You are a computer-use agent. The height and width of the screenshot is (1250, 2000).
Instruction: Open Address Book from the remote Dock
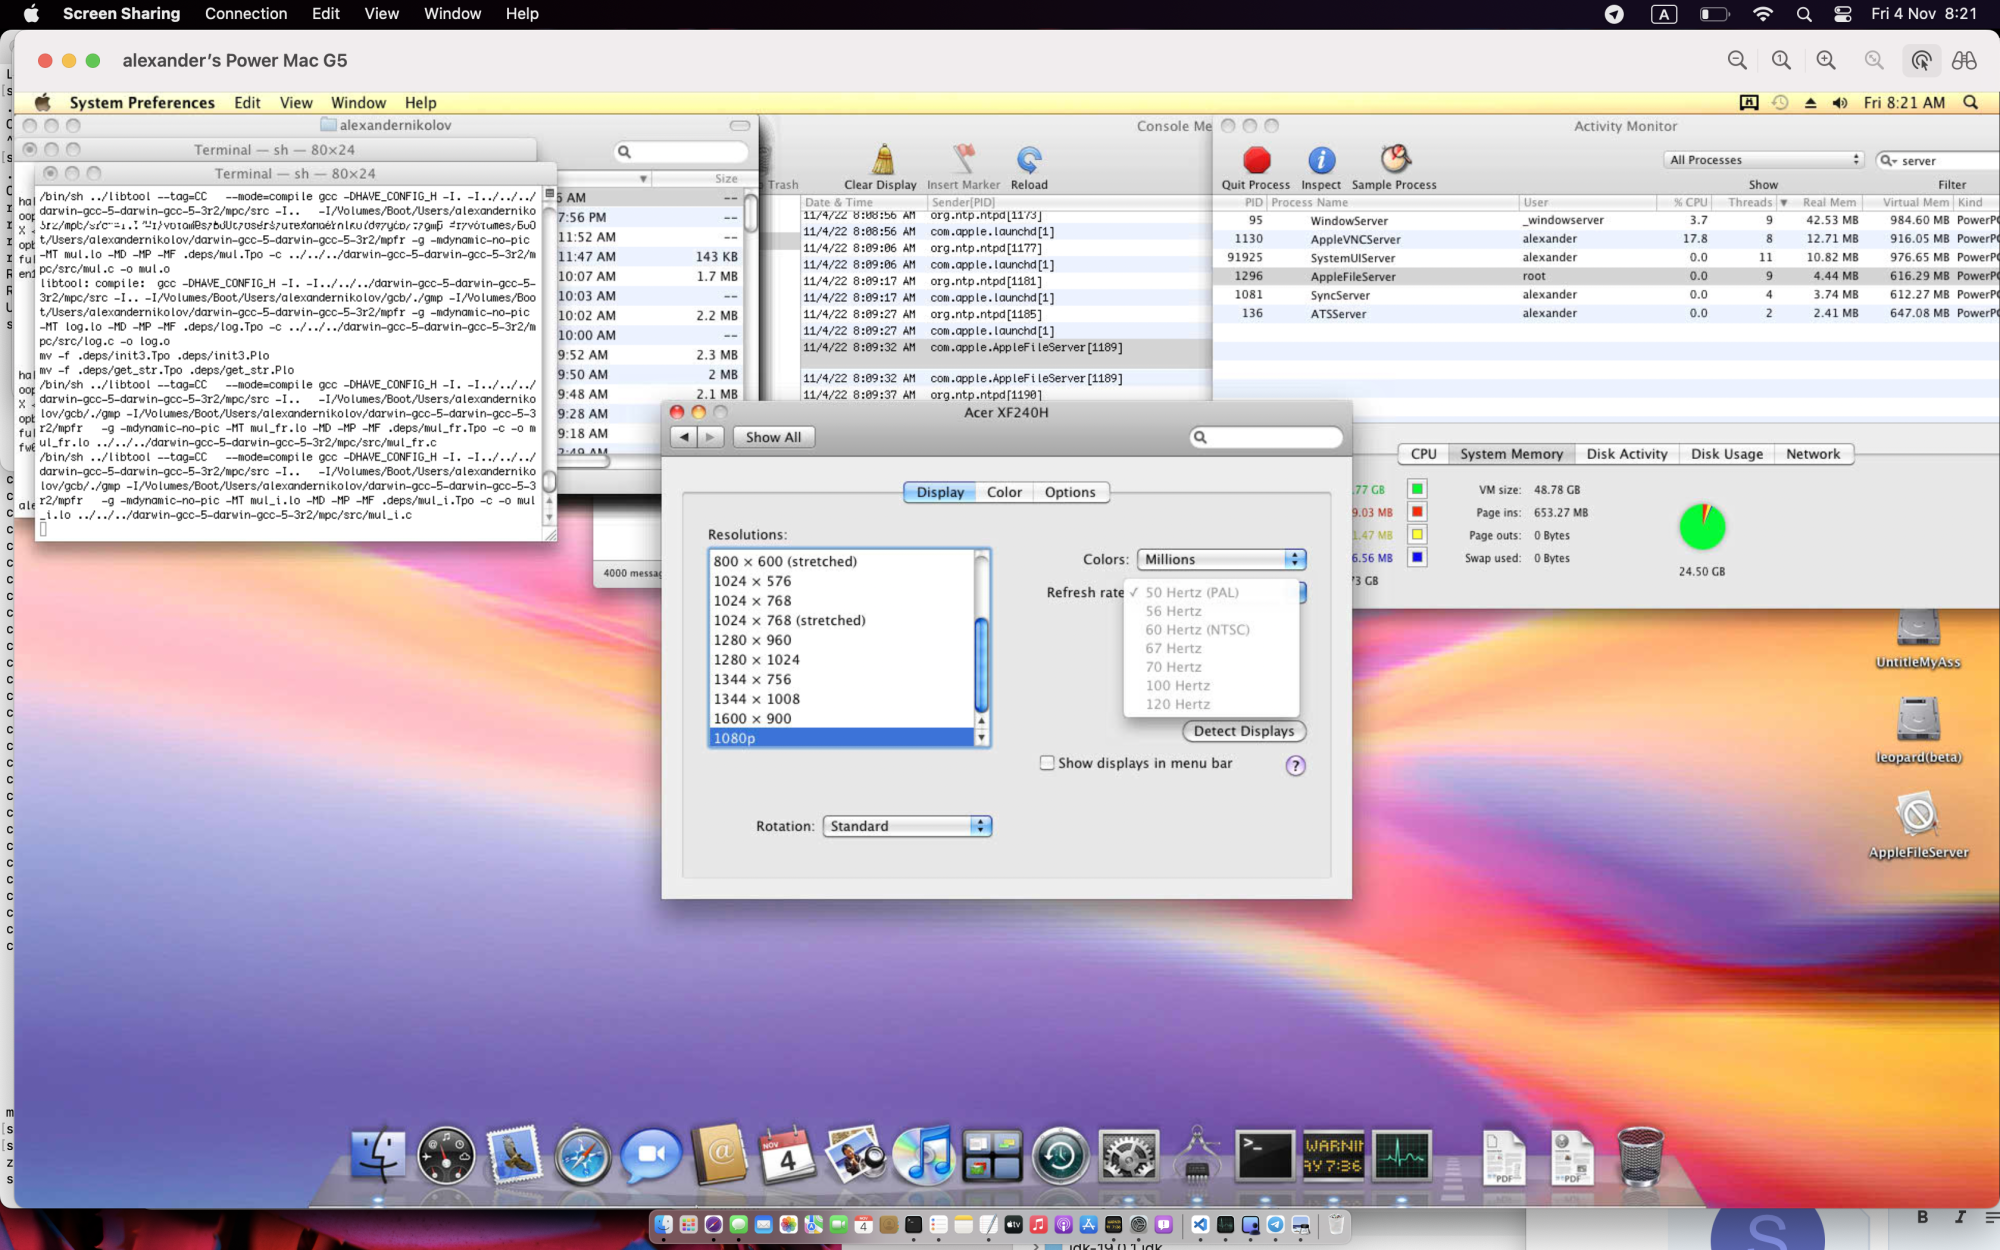tap(720, 1156)
